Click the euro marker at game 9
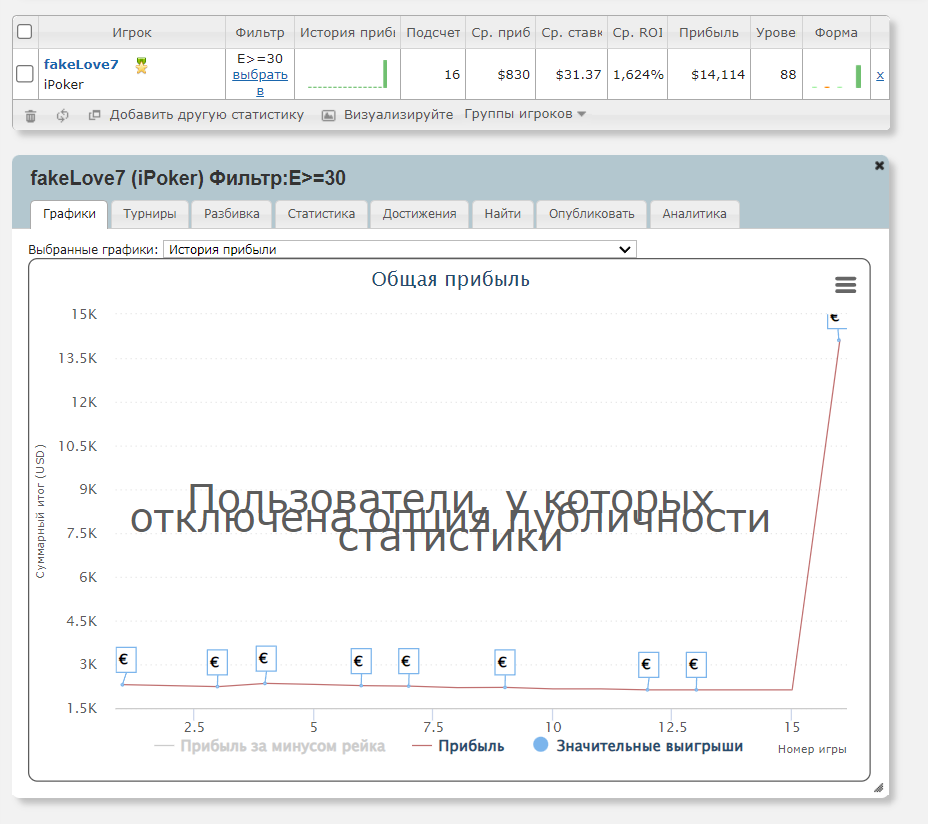This screenshot has width=928, height=824. click(x=504, y=662)
